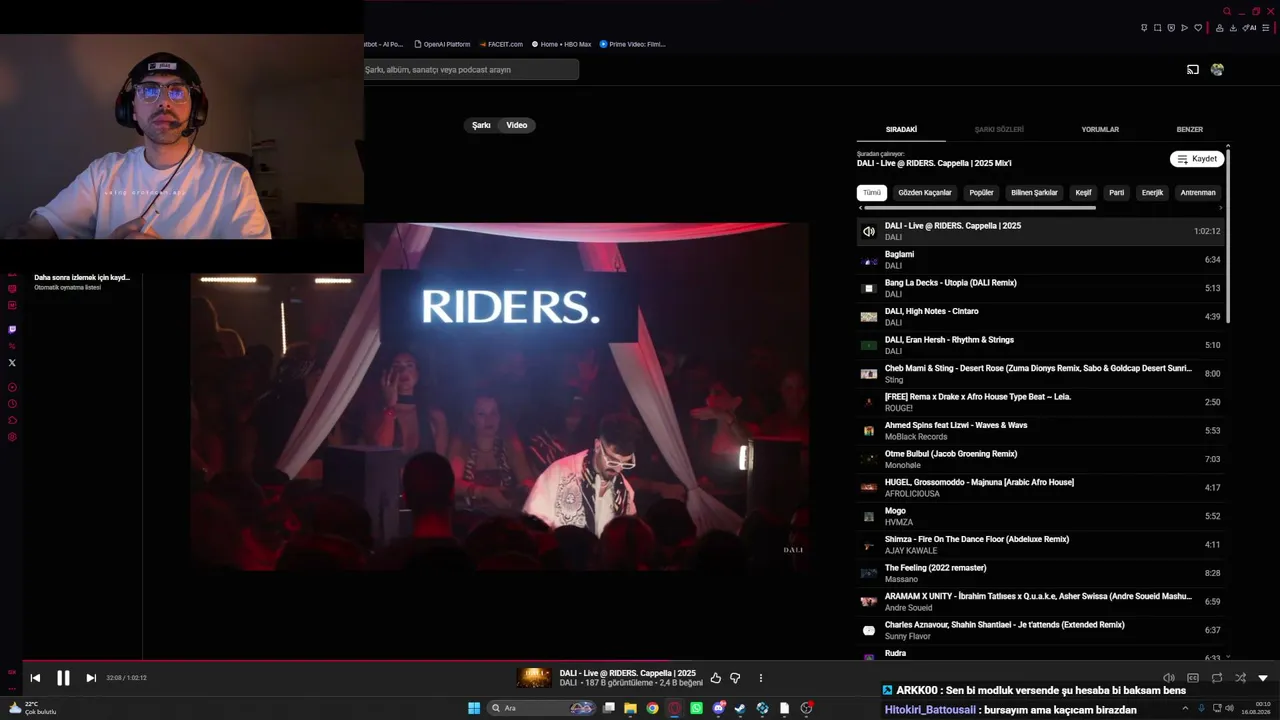Select the Gözden Kaçanlar filter chip
The width and height of the screenshot is (1280, 720).
pos(925,193)
